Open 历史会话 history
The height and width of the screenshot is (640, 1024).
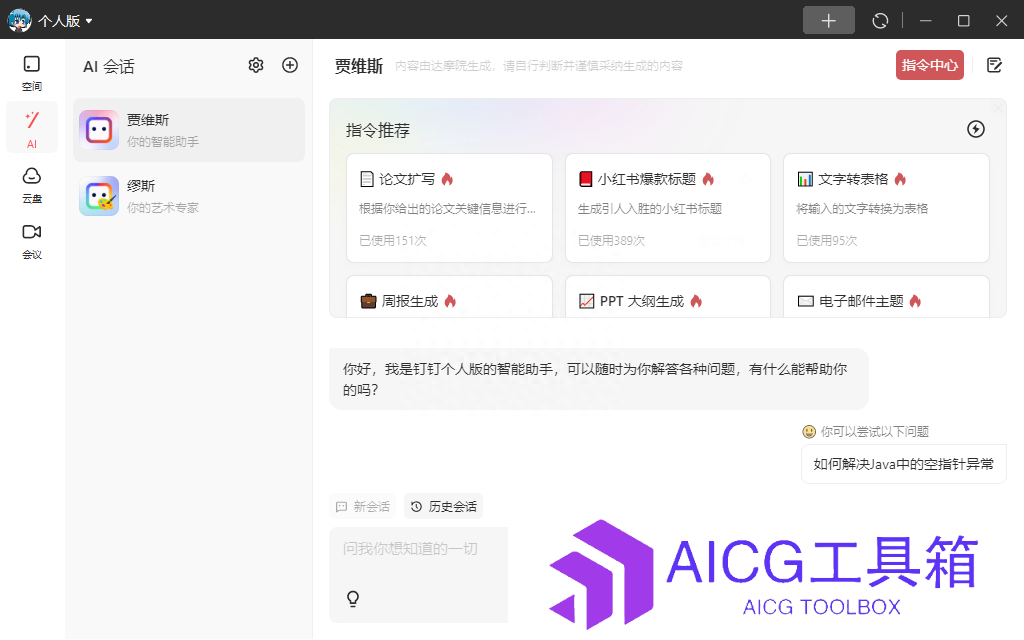[443, 507]
